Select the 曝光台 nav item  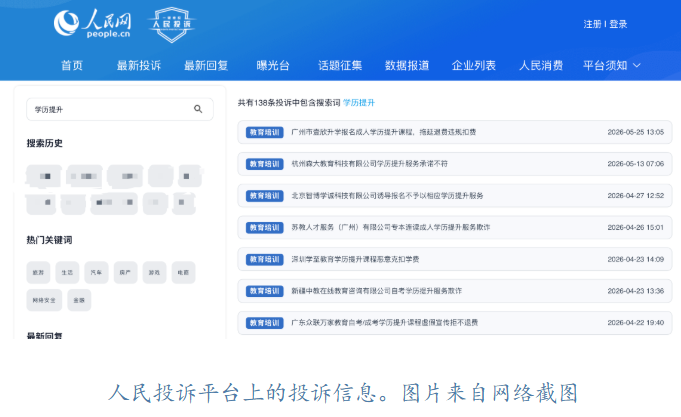pyautogui.click(x=273, y=66)
